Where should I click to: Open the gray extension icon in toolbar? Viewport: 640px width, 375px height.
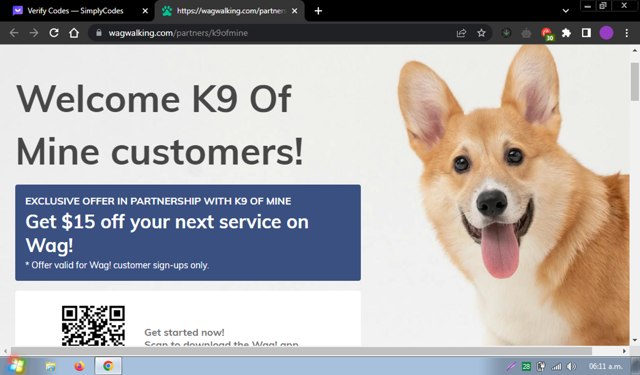pos(526,33)
